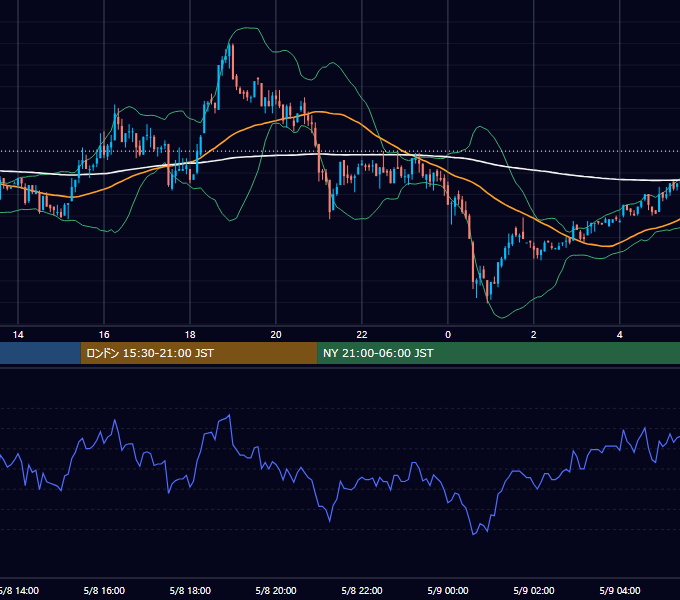
Task: Click the '5/8 22:00' label on indicator axis
Action: click(362, 591)
